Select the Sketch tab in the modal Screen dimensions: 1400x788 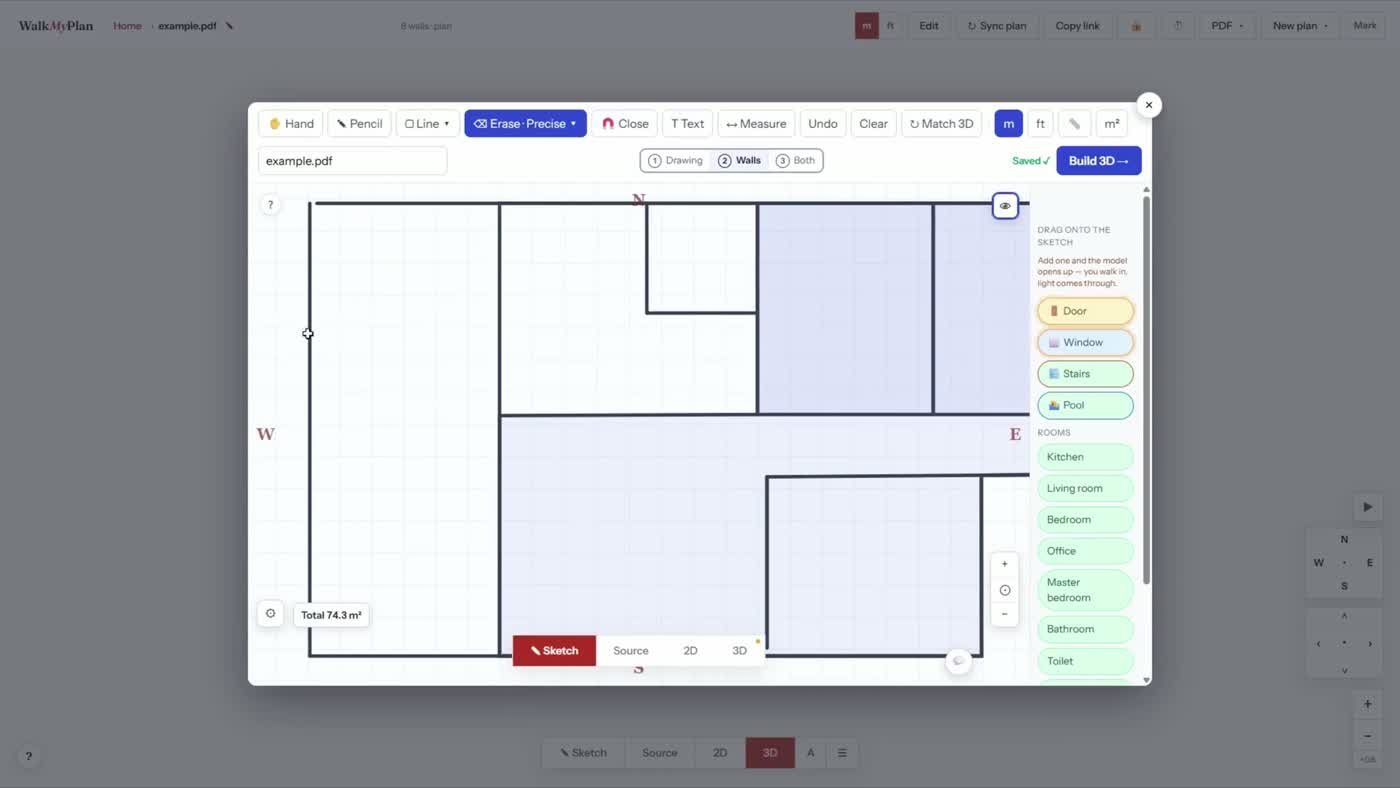pos(554,651)
